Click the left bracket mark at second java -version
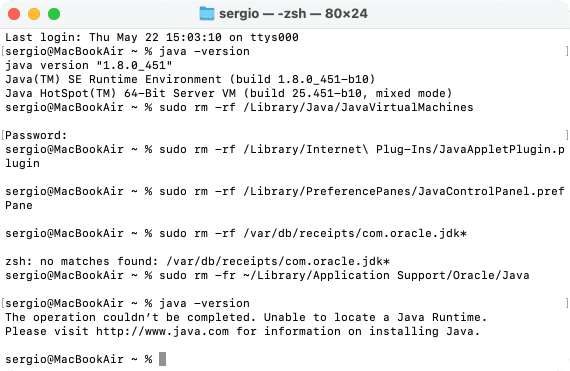 (3, 303)
